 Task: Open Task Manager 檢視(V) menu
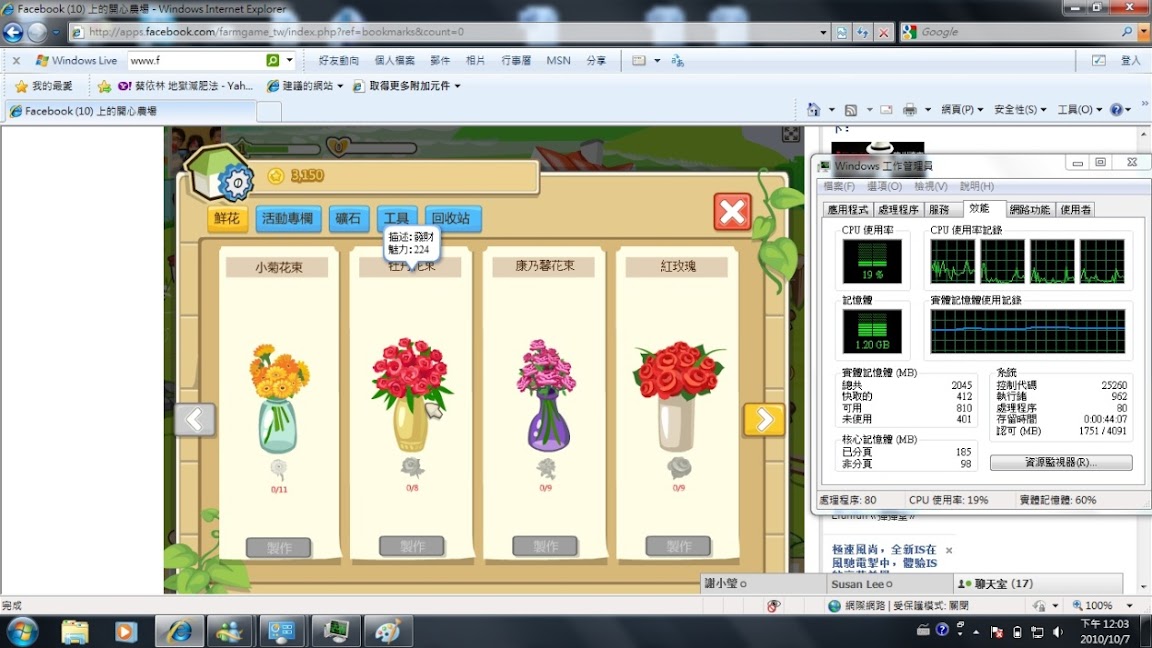(931, 187)
